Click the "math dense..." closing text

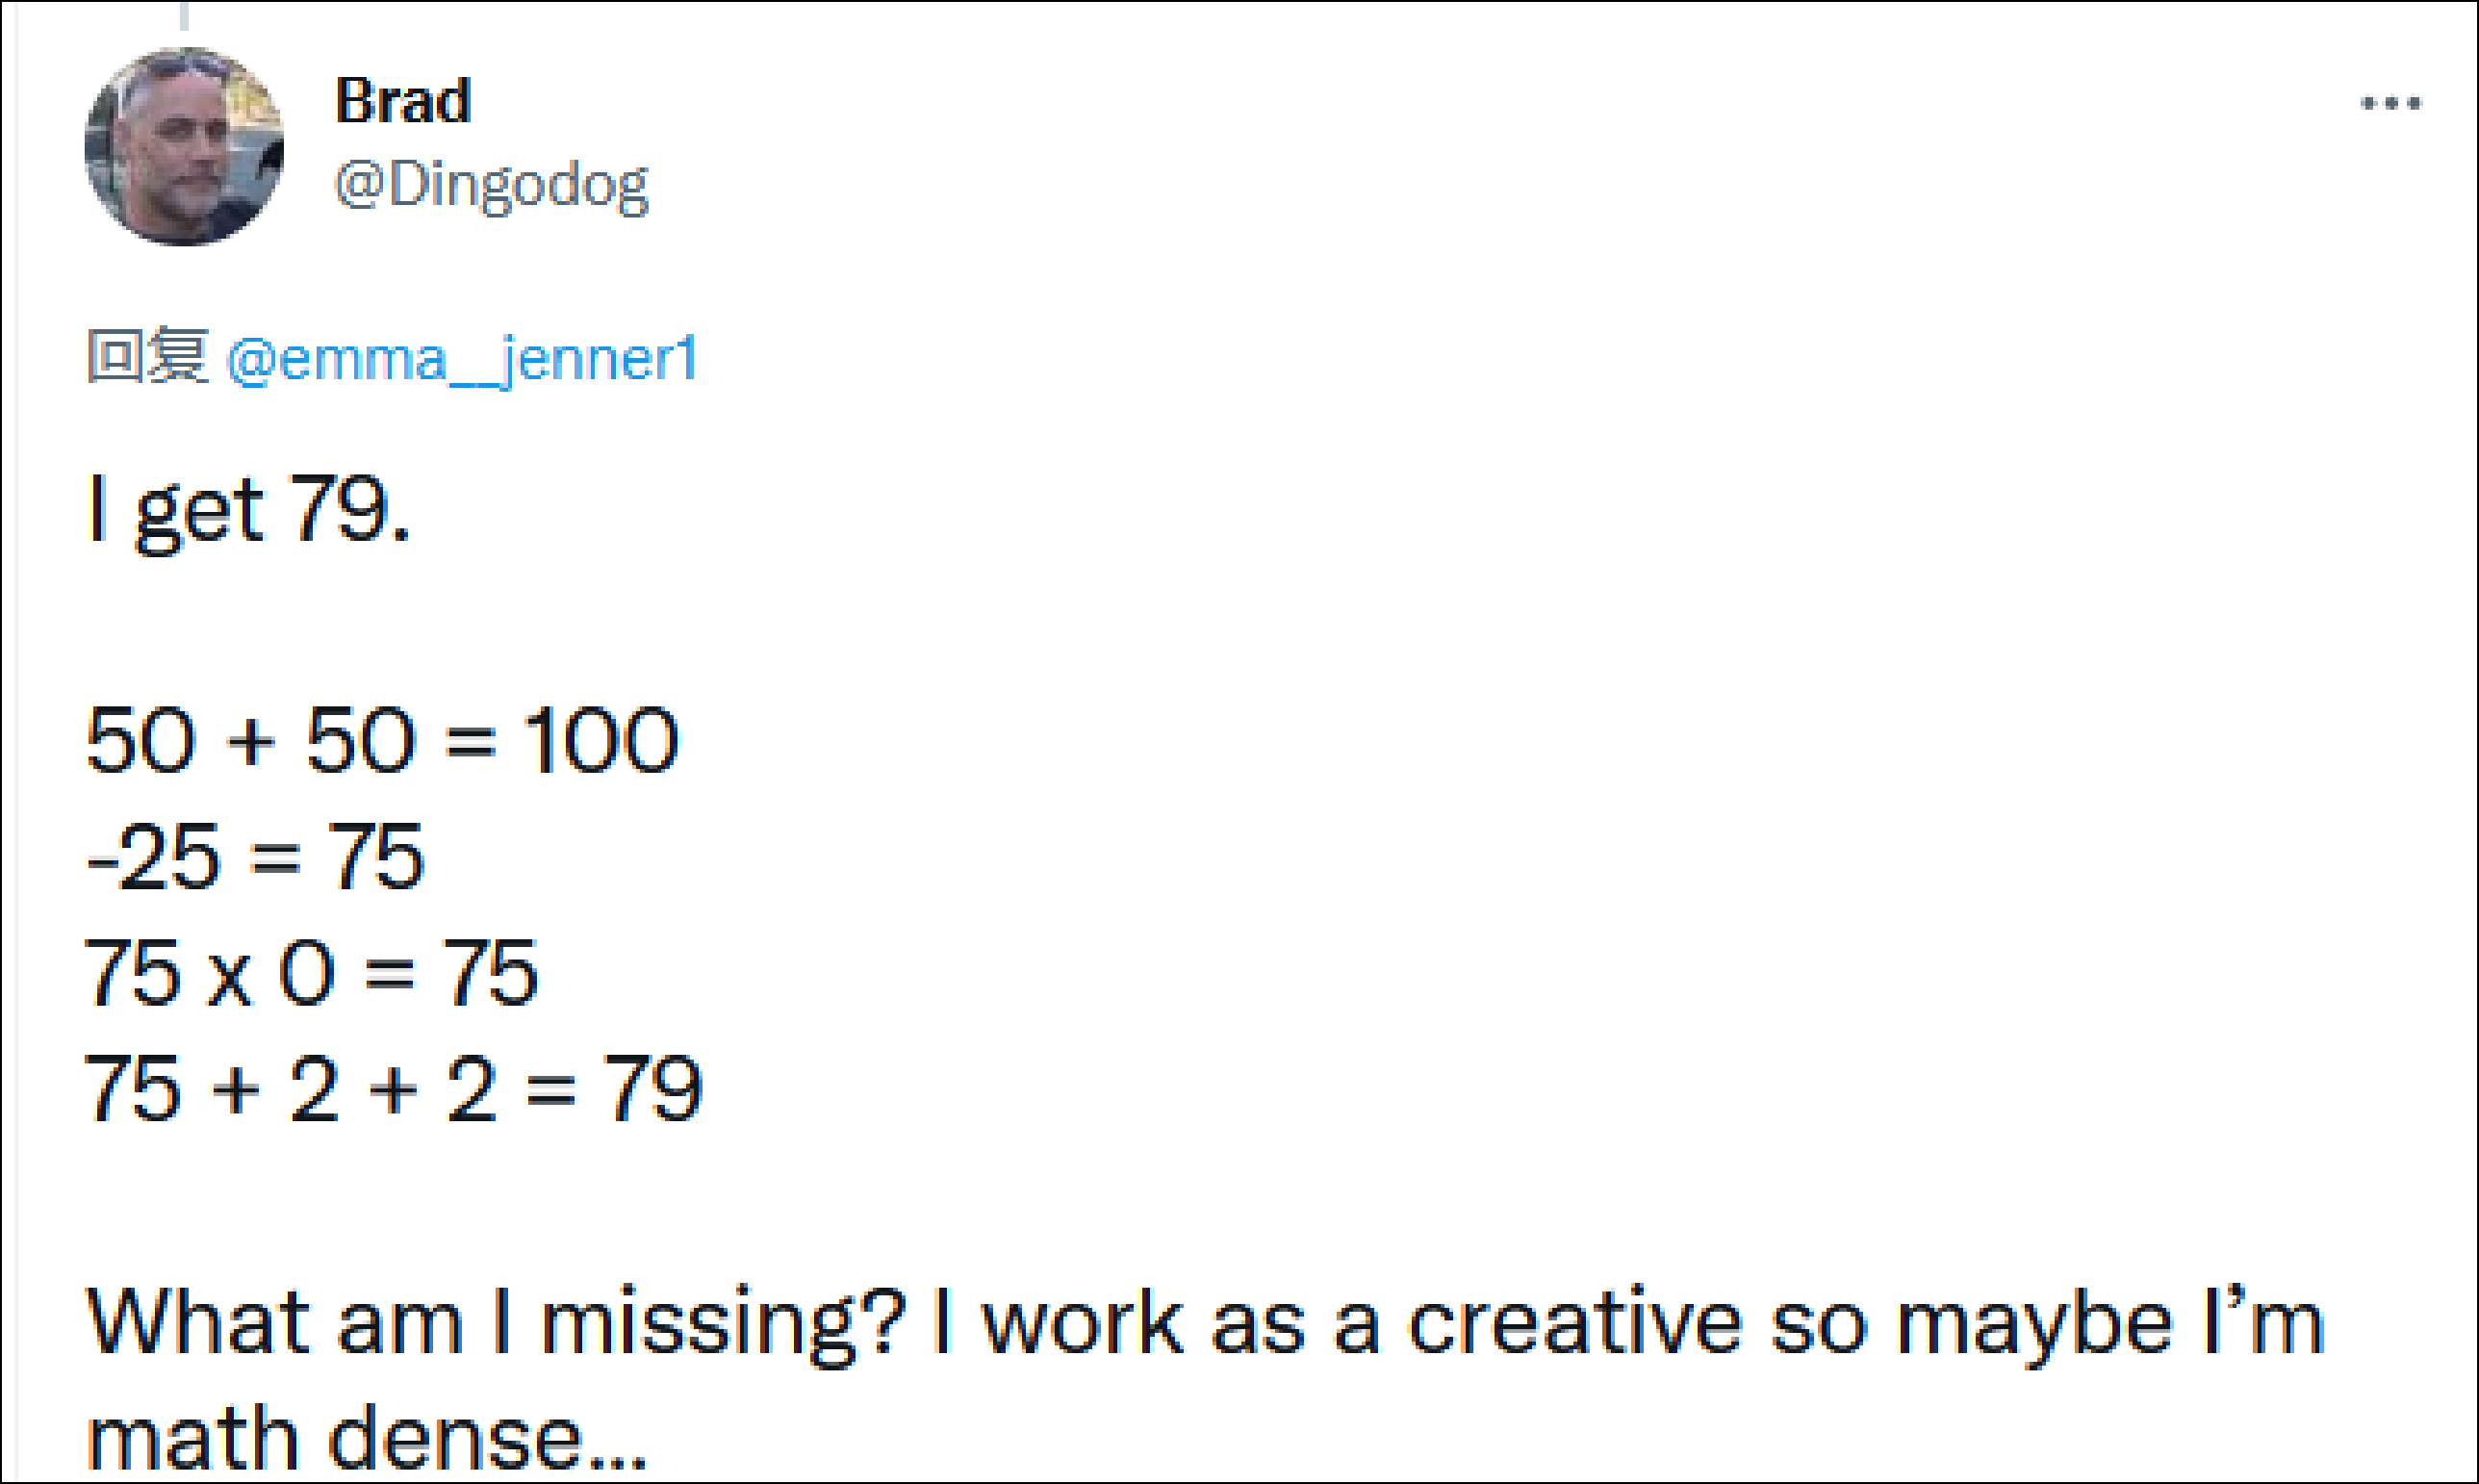click(x=367, y=1440)
